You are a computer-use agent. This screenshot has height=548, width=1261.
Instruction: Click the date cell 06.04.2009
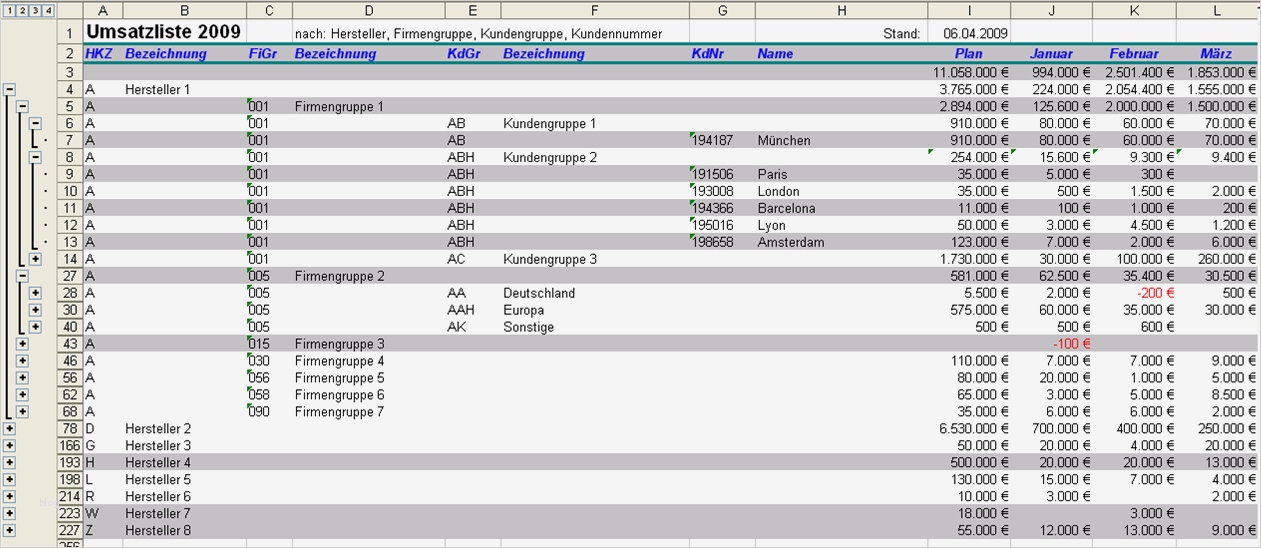[969, 33]
